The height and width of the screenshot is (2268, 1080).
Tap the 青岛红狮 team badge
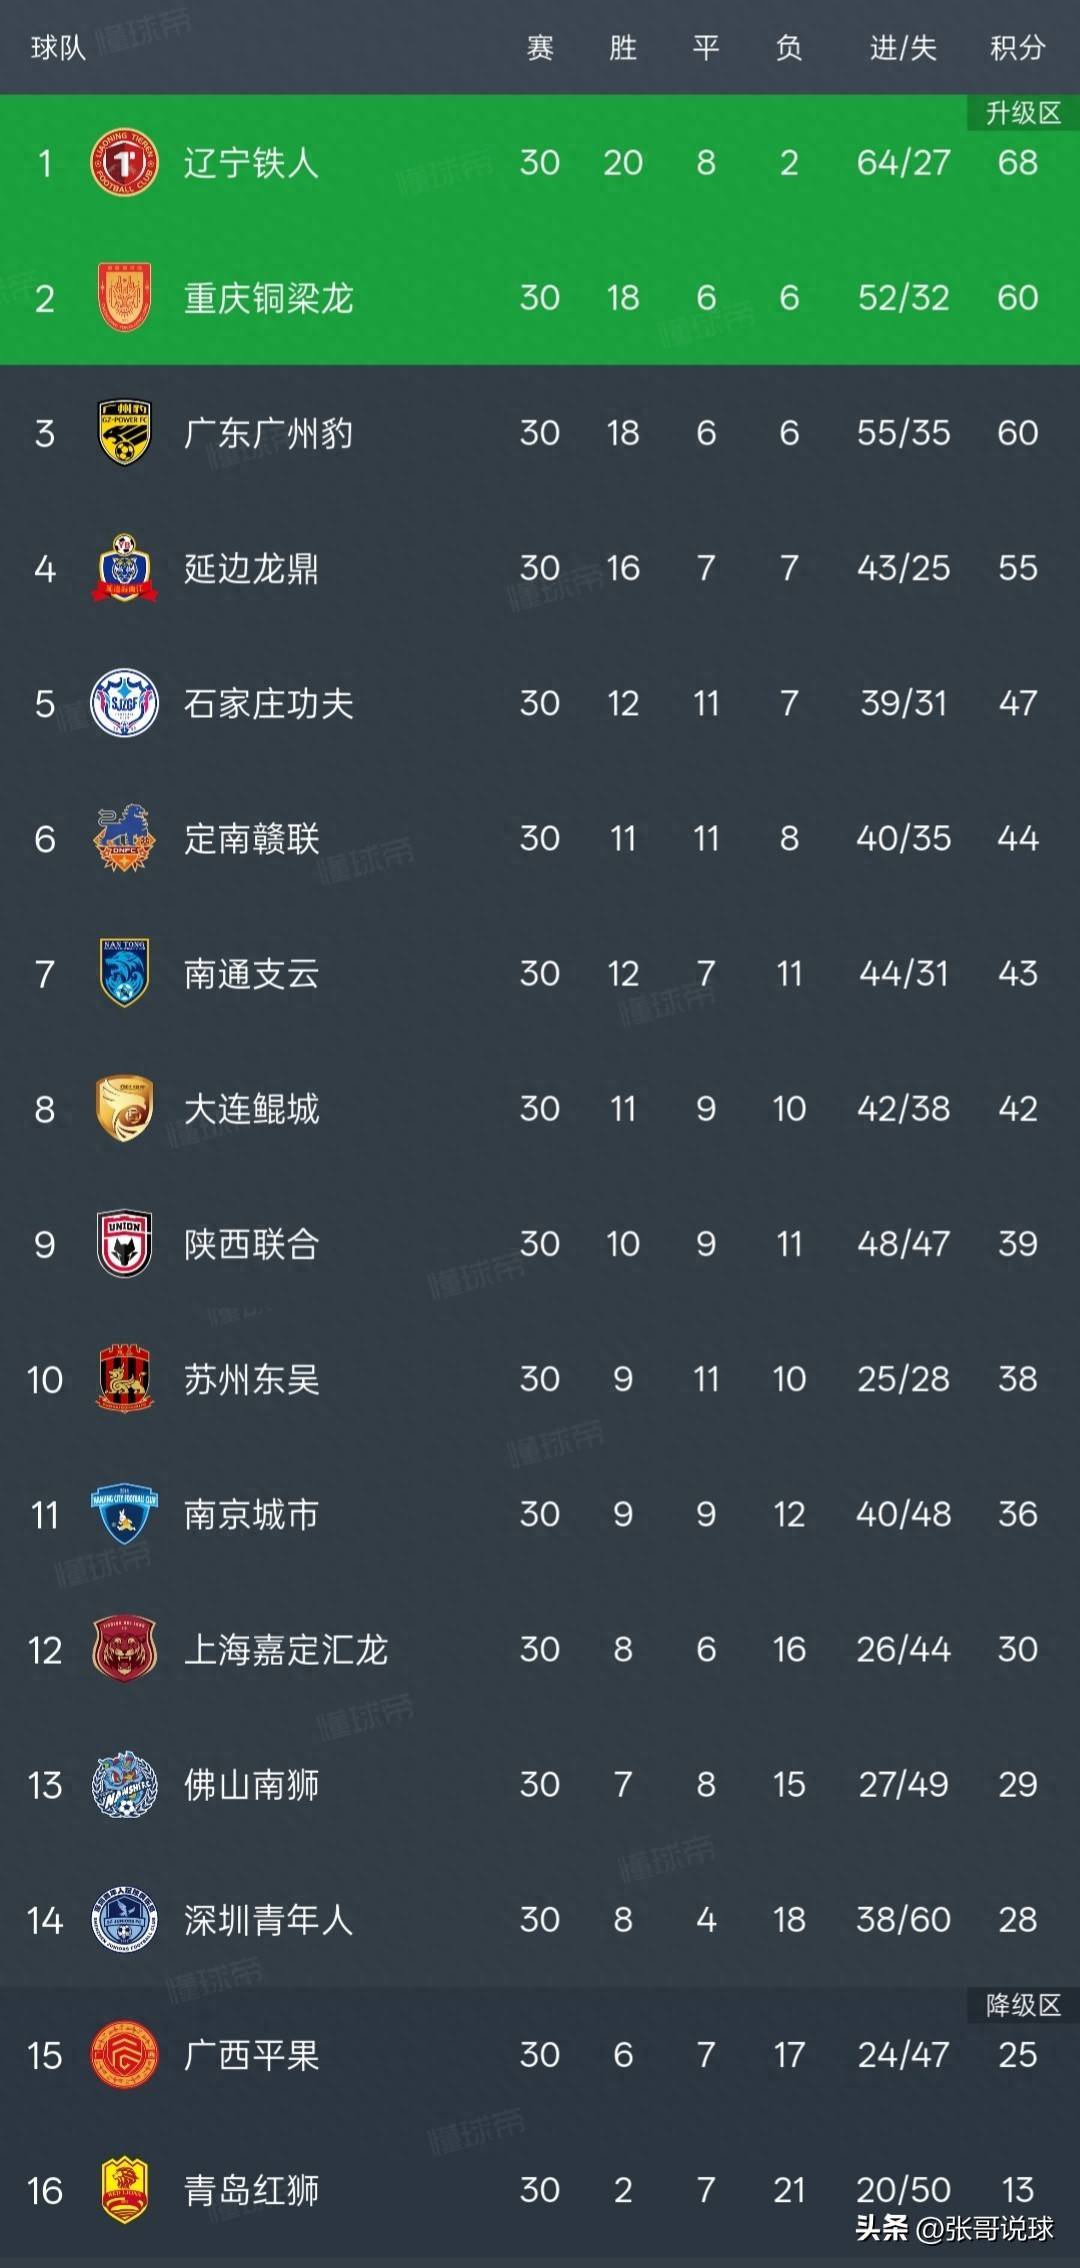point(124,2190)
